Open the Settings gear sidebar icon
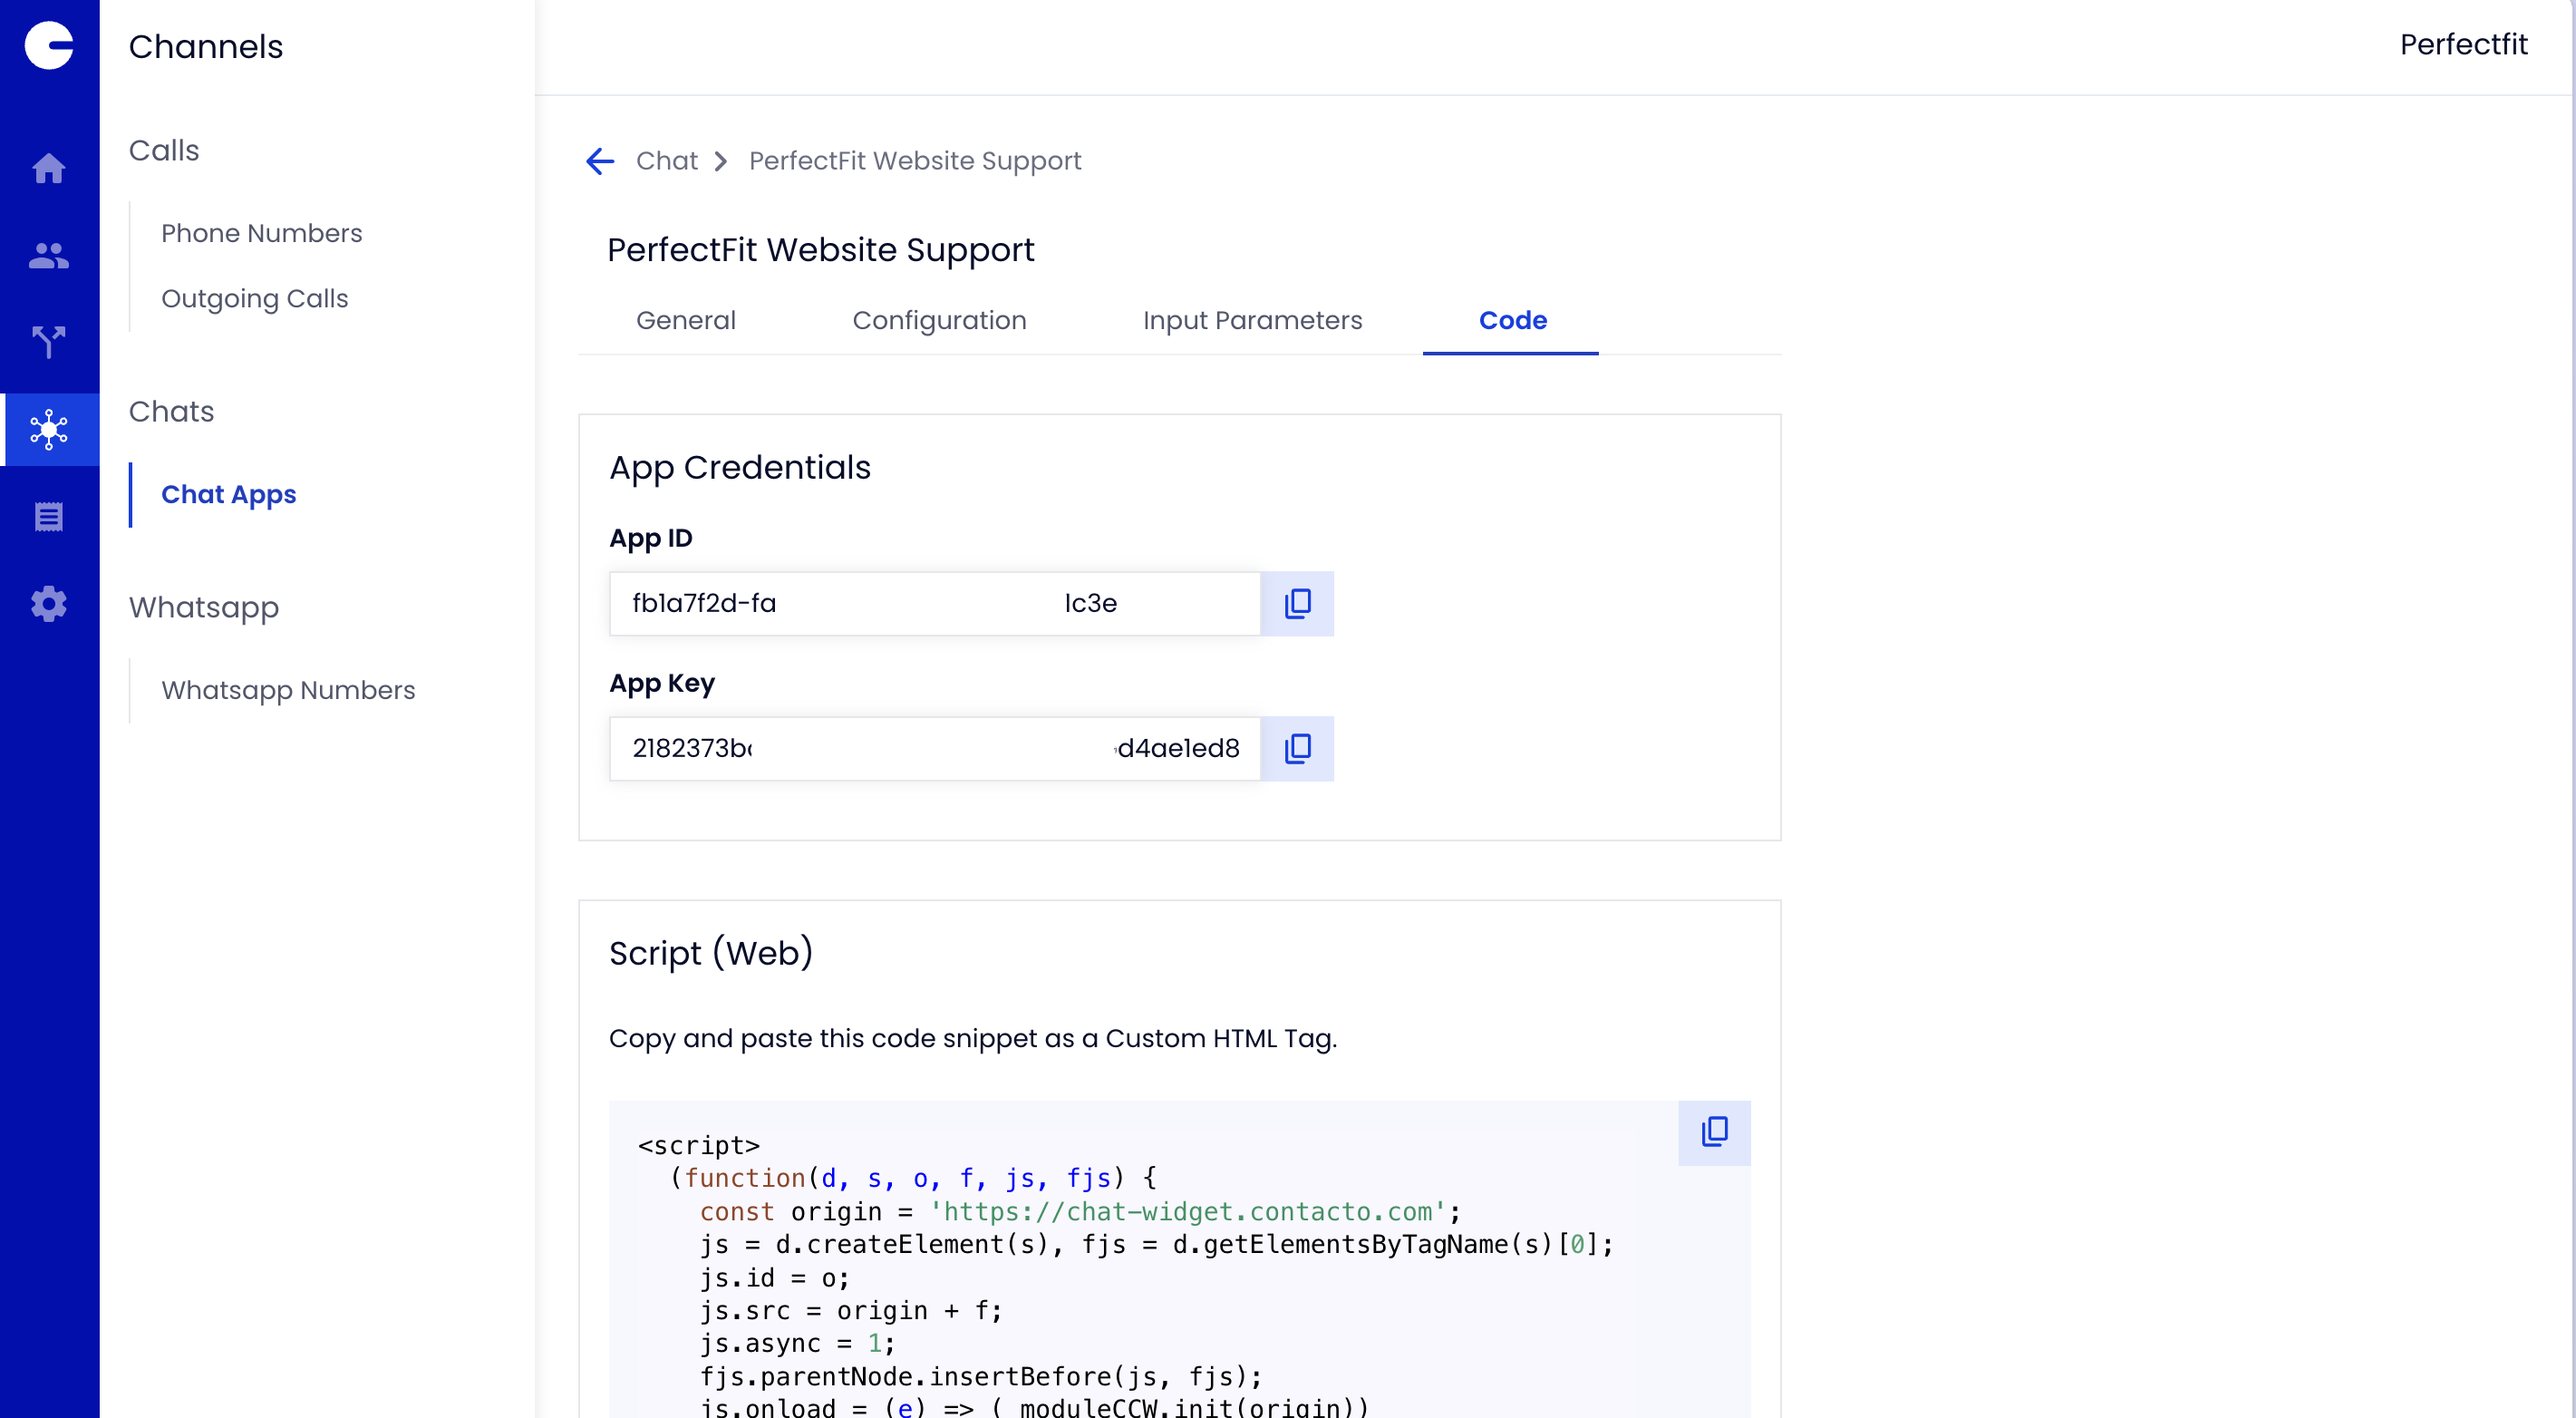 click(x=49, y=604)
